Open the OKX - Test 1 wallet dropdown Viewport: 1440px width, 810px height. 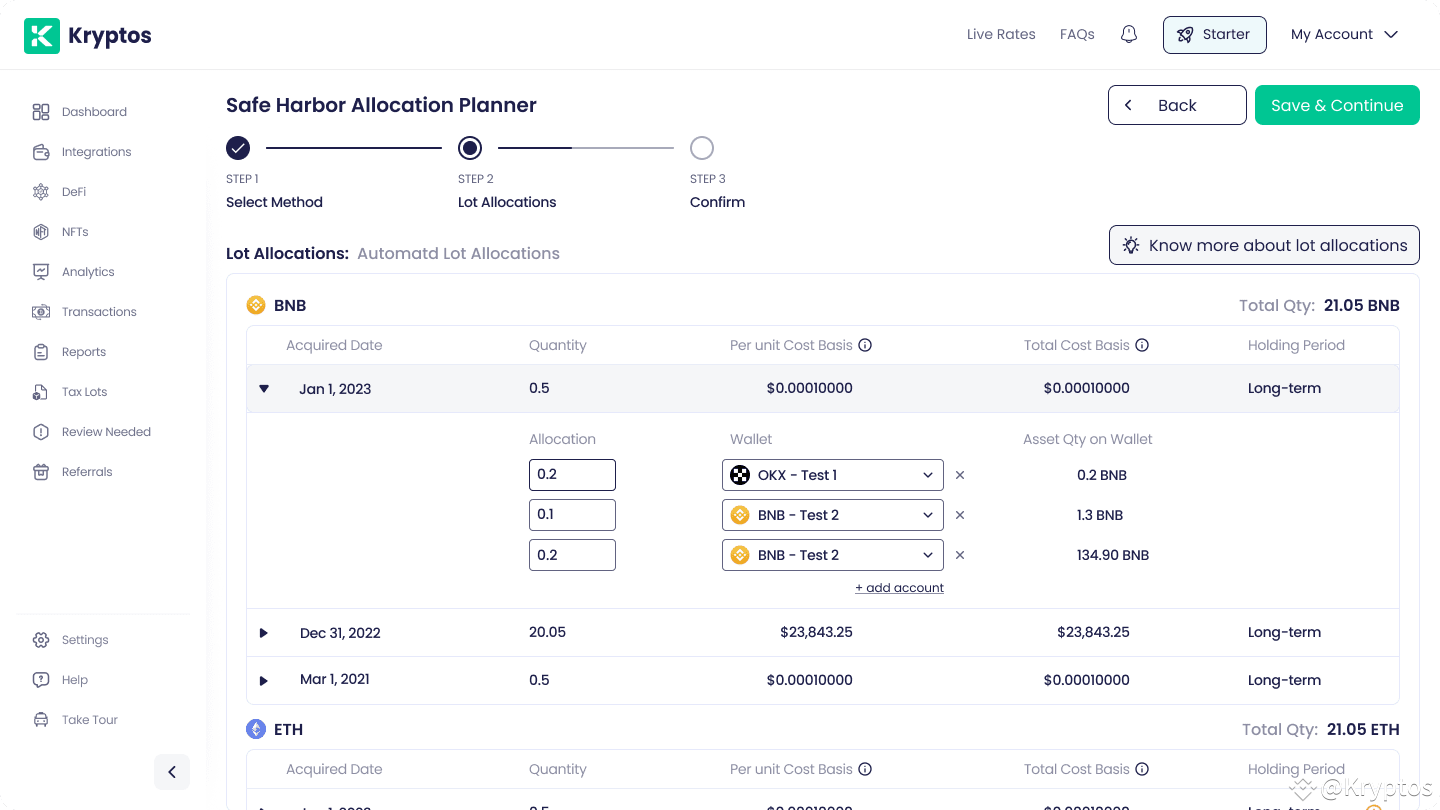tap(832, 475)
